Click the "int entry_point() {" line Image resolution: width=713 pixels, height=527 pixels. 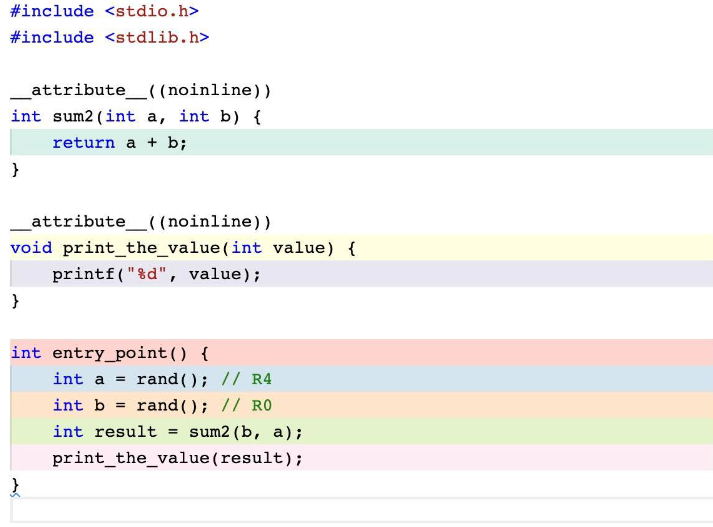[x=362, y=352]
